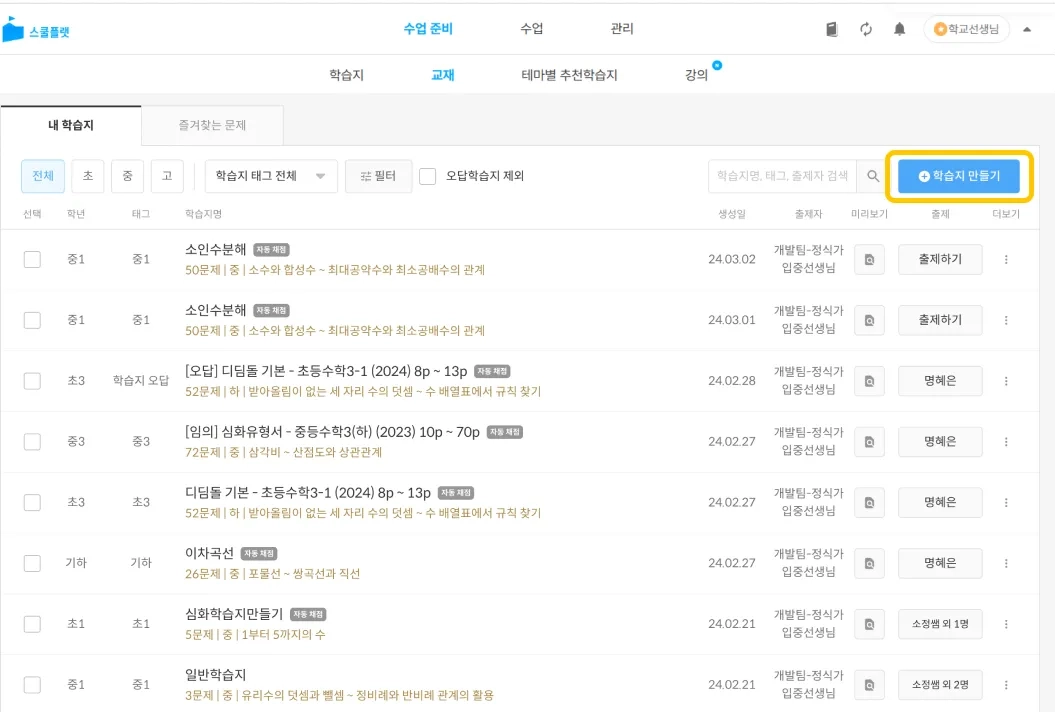Image resolution: width=1055 pixels, height=712 pixels.
Task: Open more options for [임의] 심화유형서
Action: click(1006, 441)
